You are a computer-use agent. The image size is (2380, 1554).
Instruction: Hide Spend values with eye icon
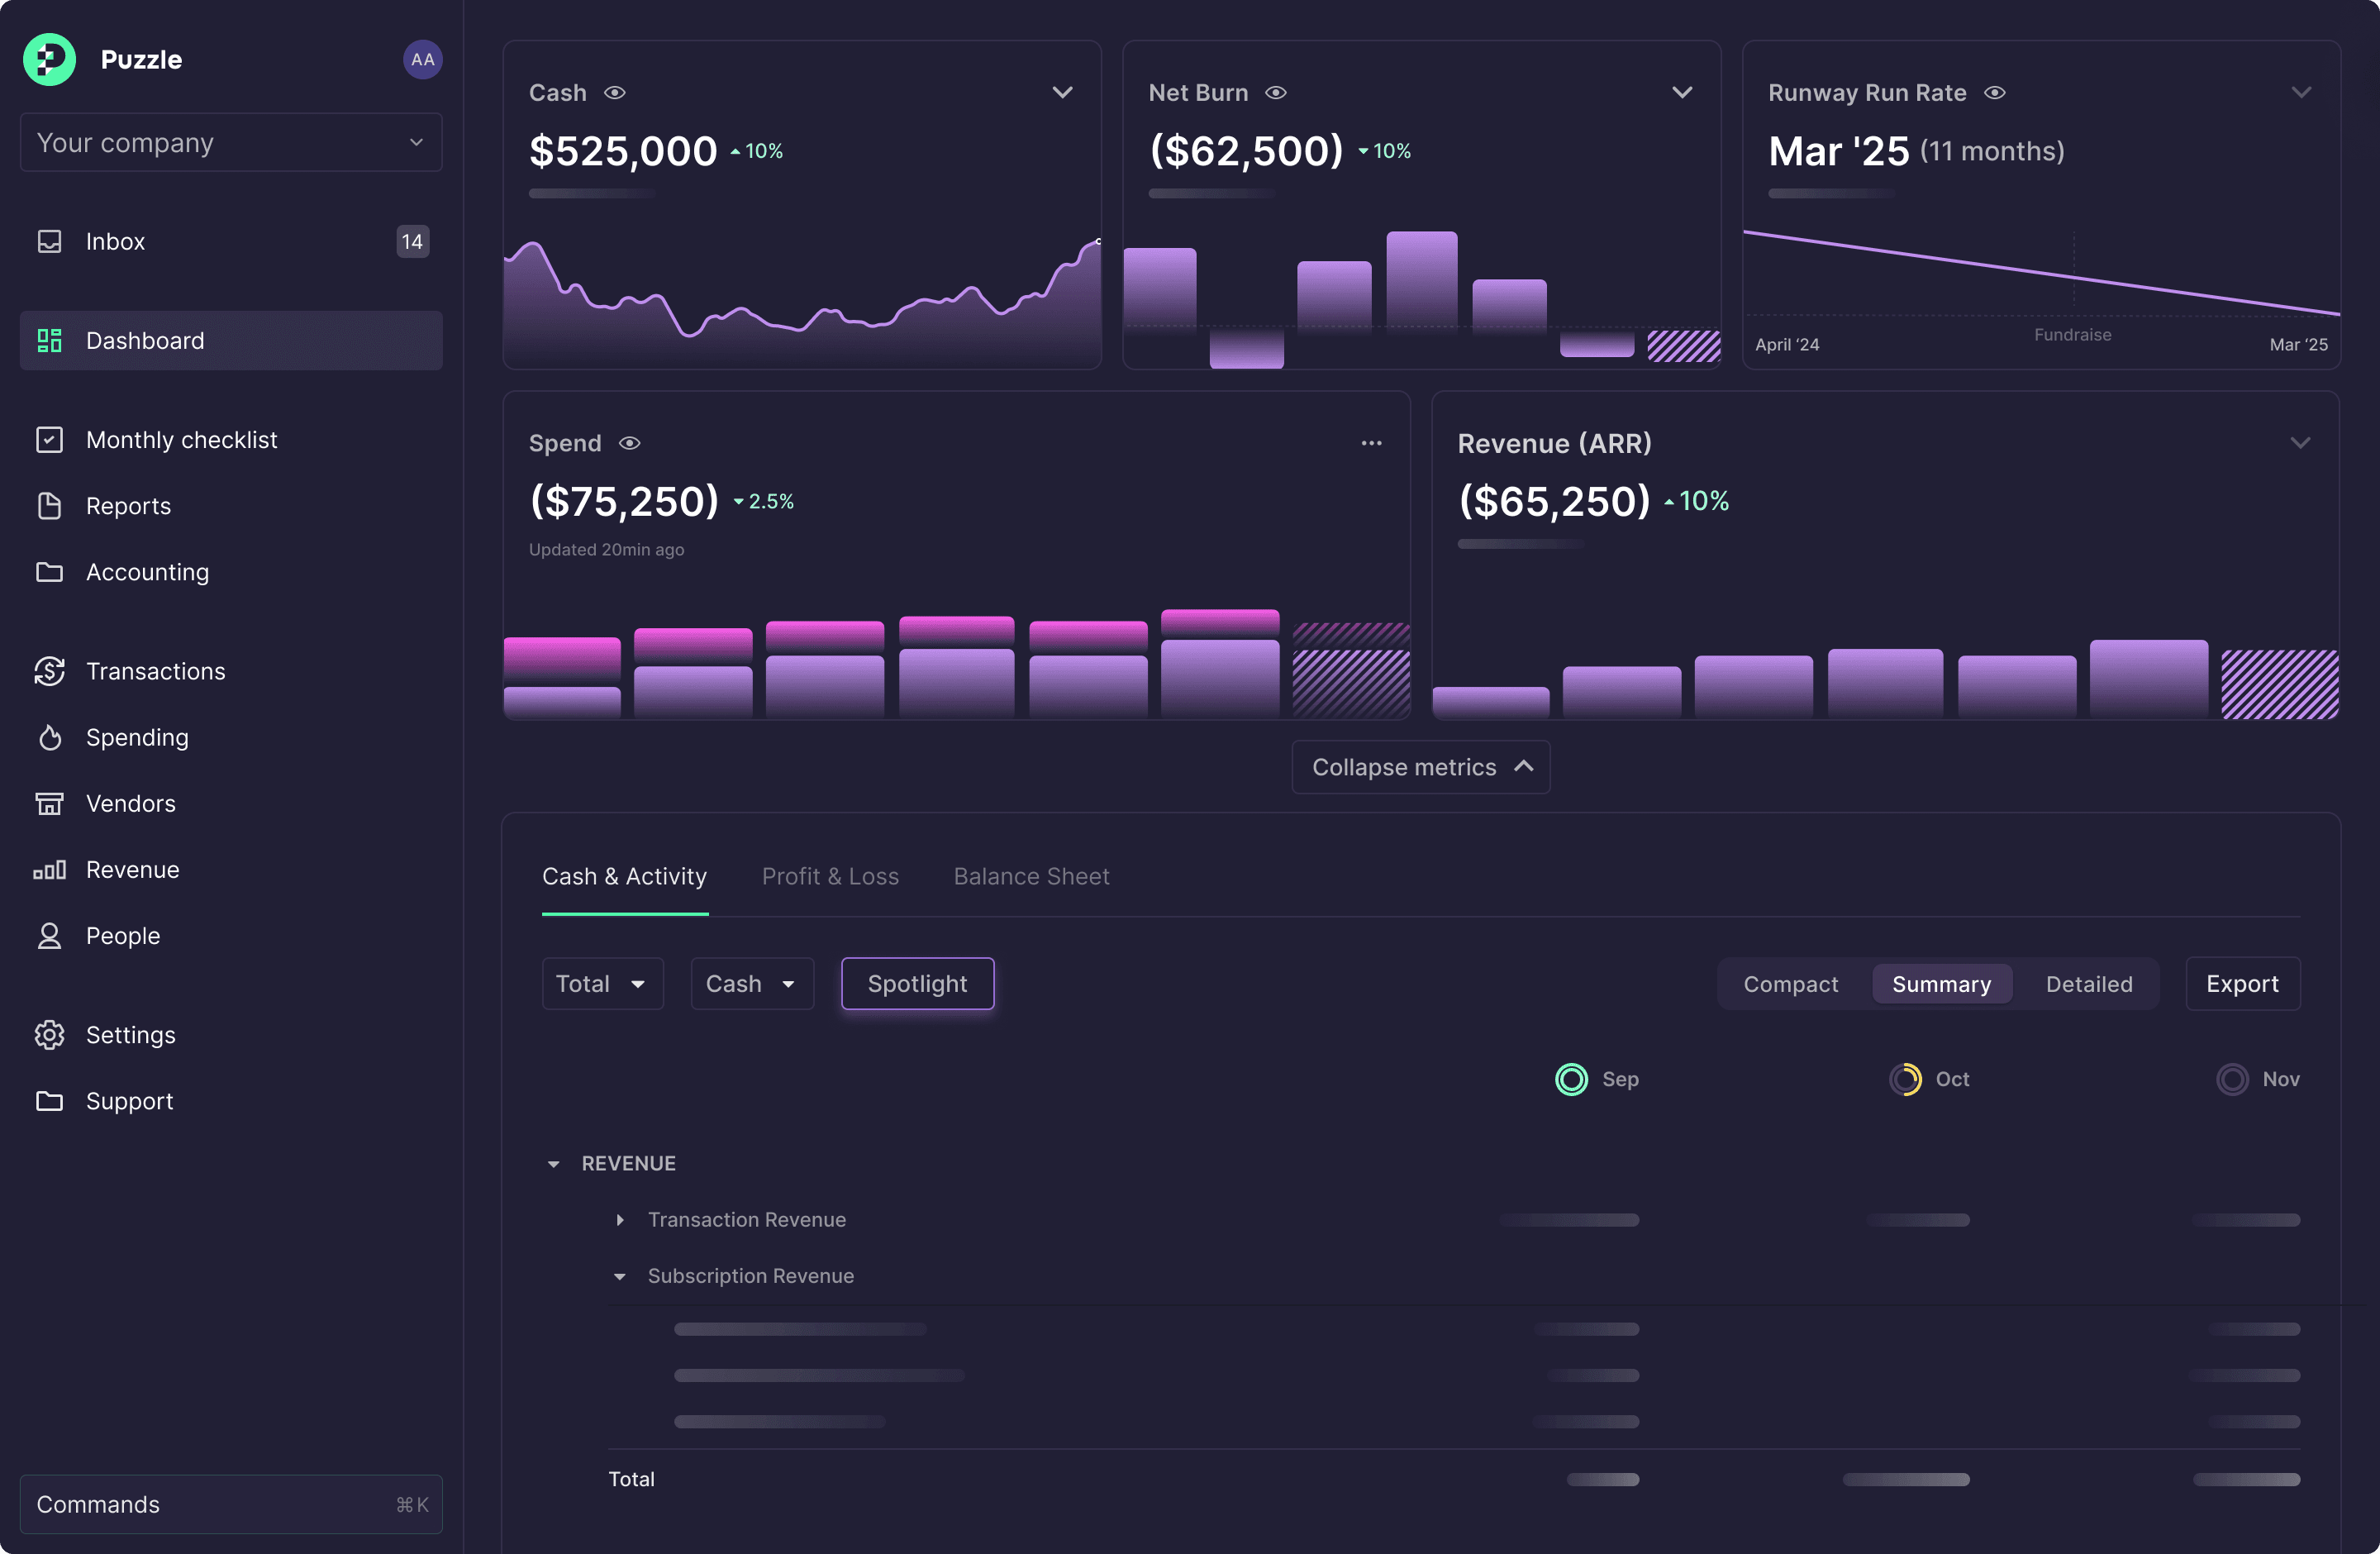[629, 443]
